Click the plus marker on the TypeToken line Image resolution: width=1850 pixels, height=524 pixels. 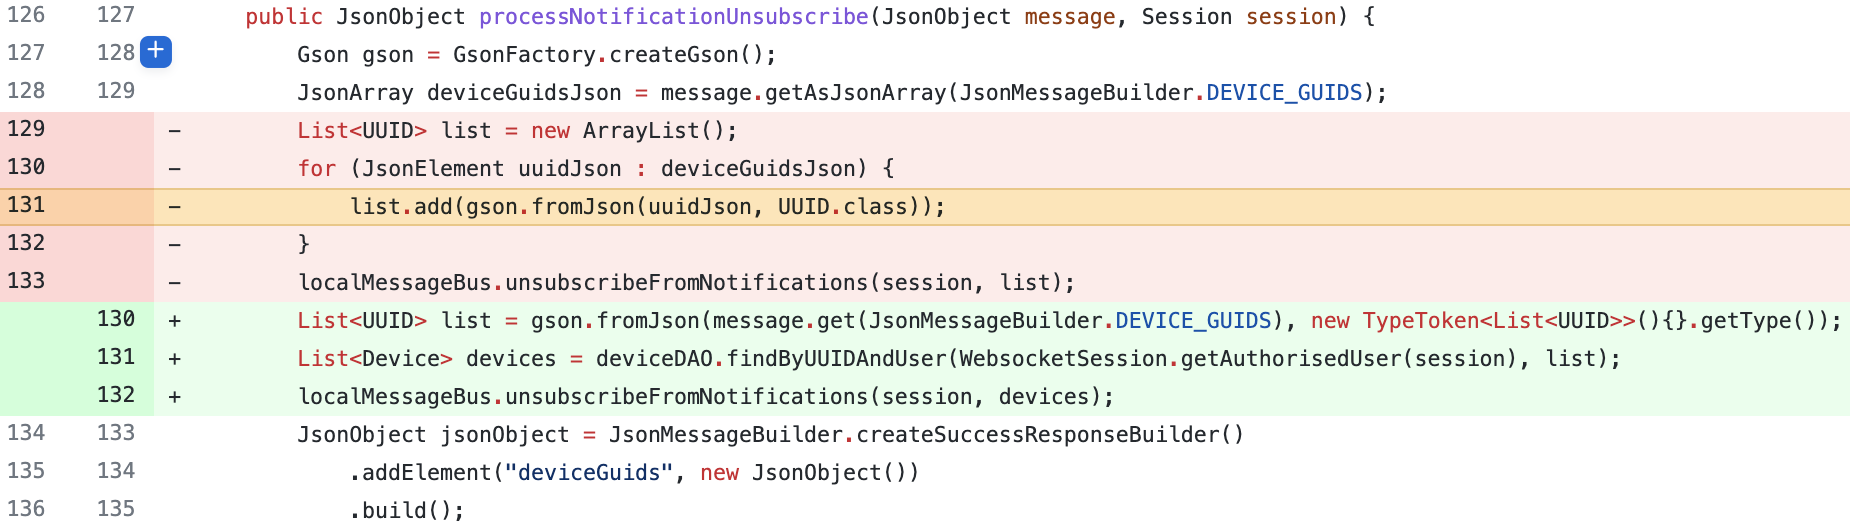coord(175,321)
